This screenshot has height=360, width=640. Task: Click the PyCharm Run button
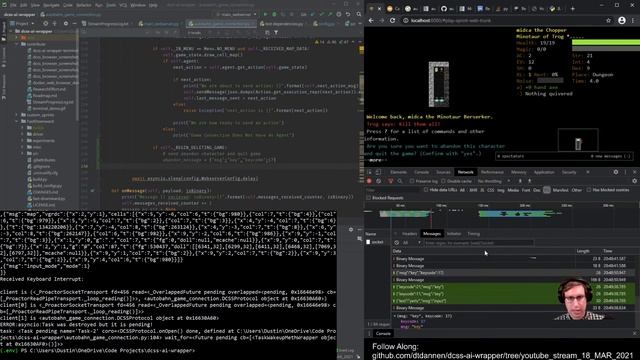click(x=266, y=14)
